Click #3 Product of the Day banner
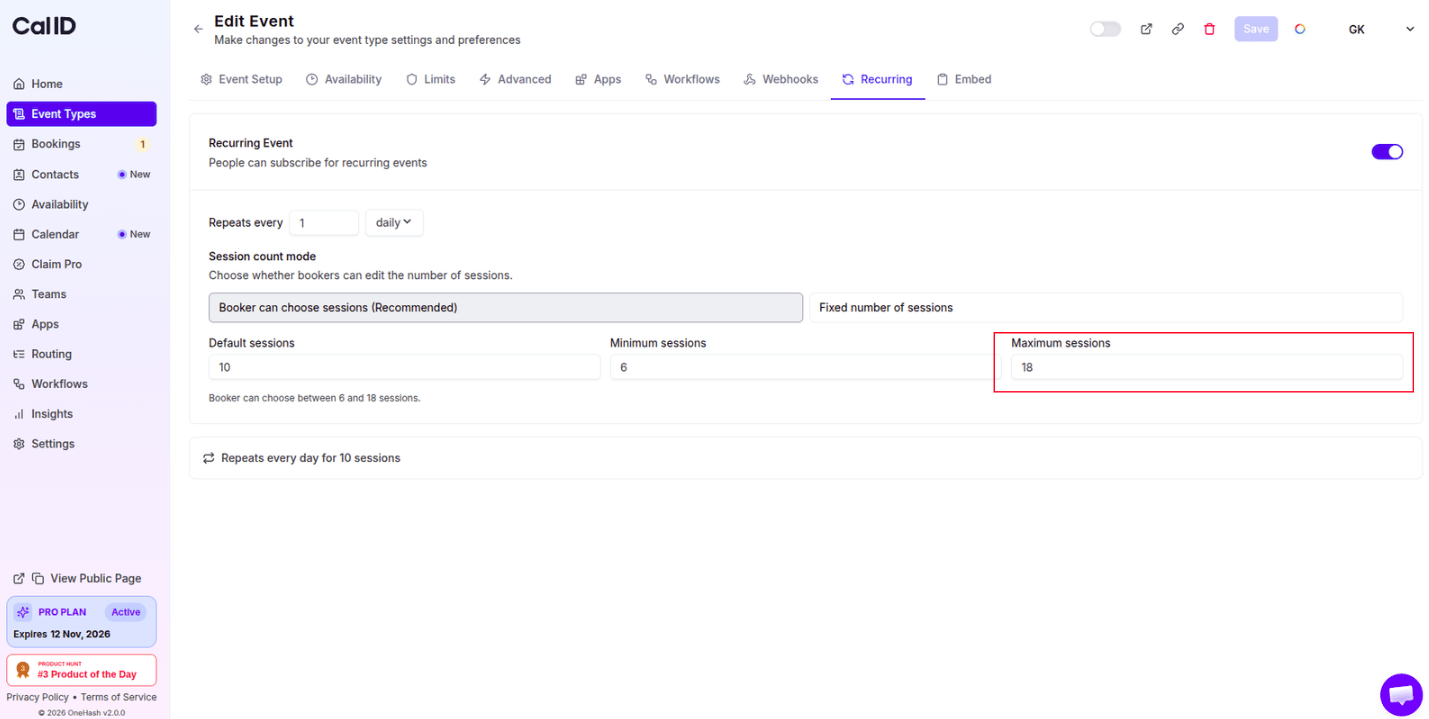The width and height of the screenshot is (1429, 719). pos(81,670)
